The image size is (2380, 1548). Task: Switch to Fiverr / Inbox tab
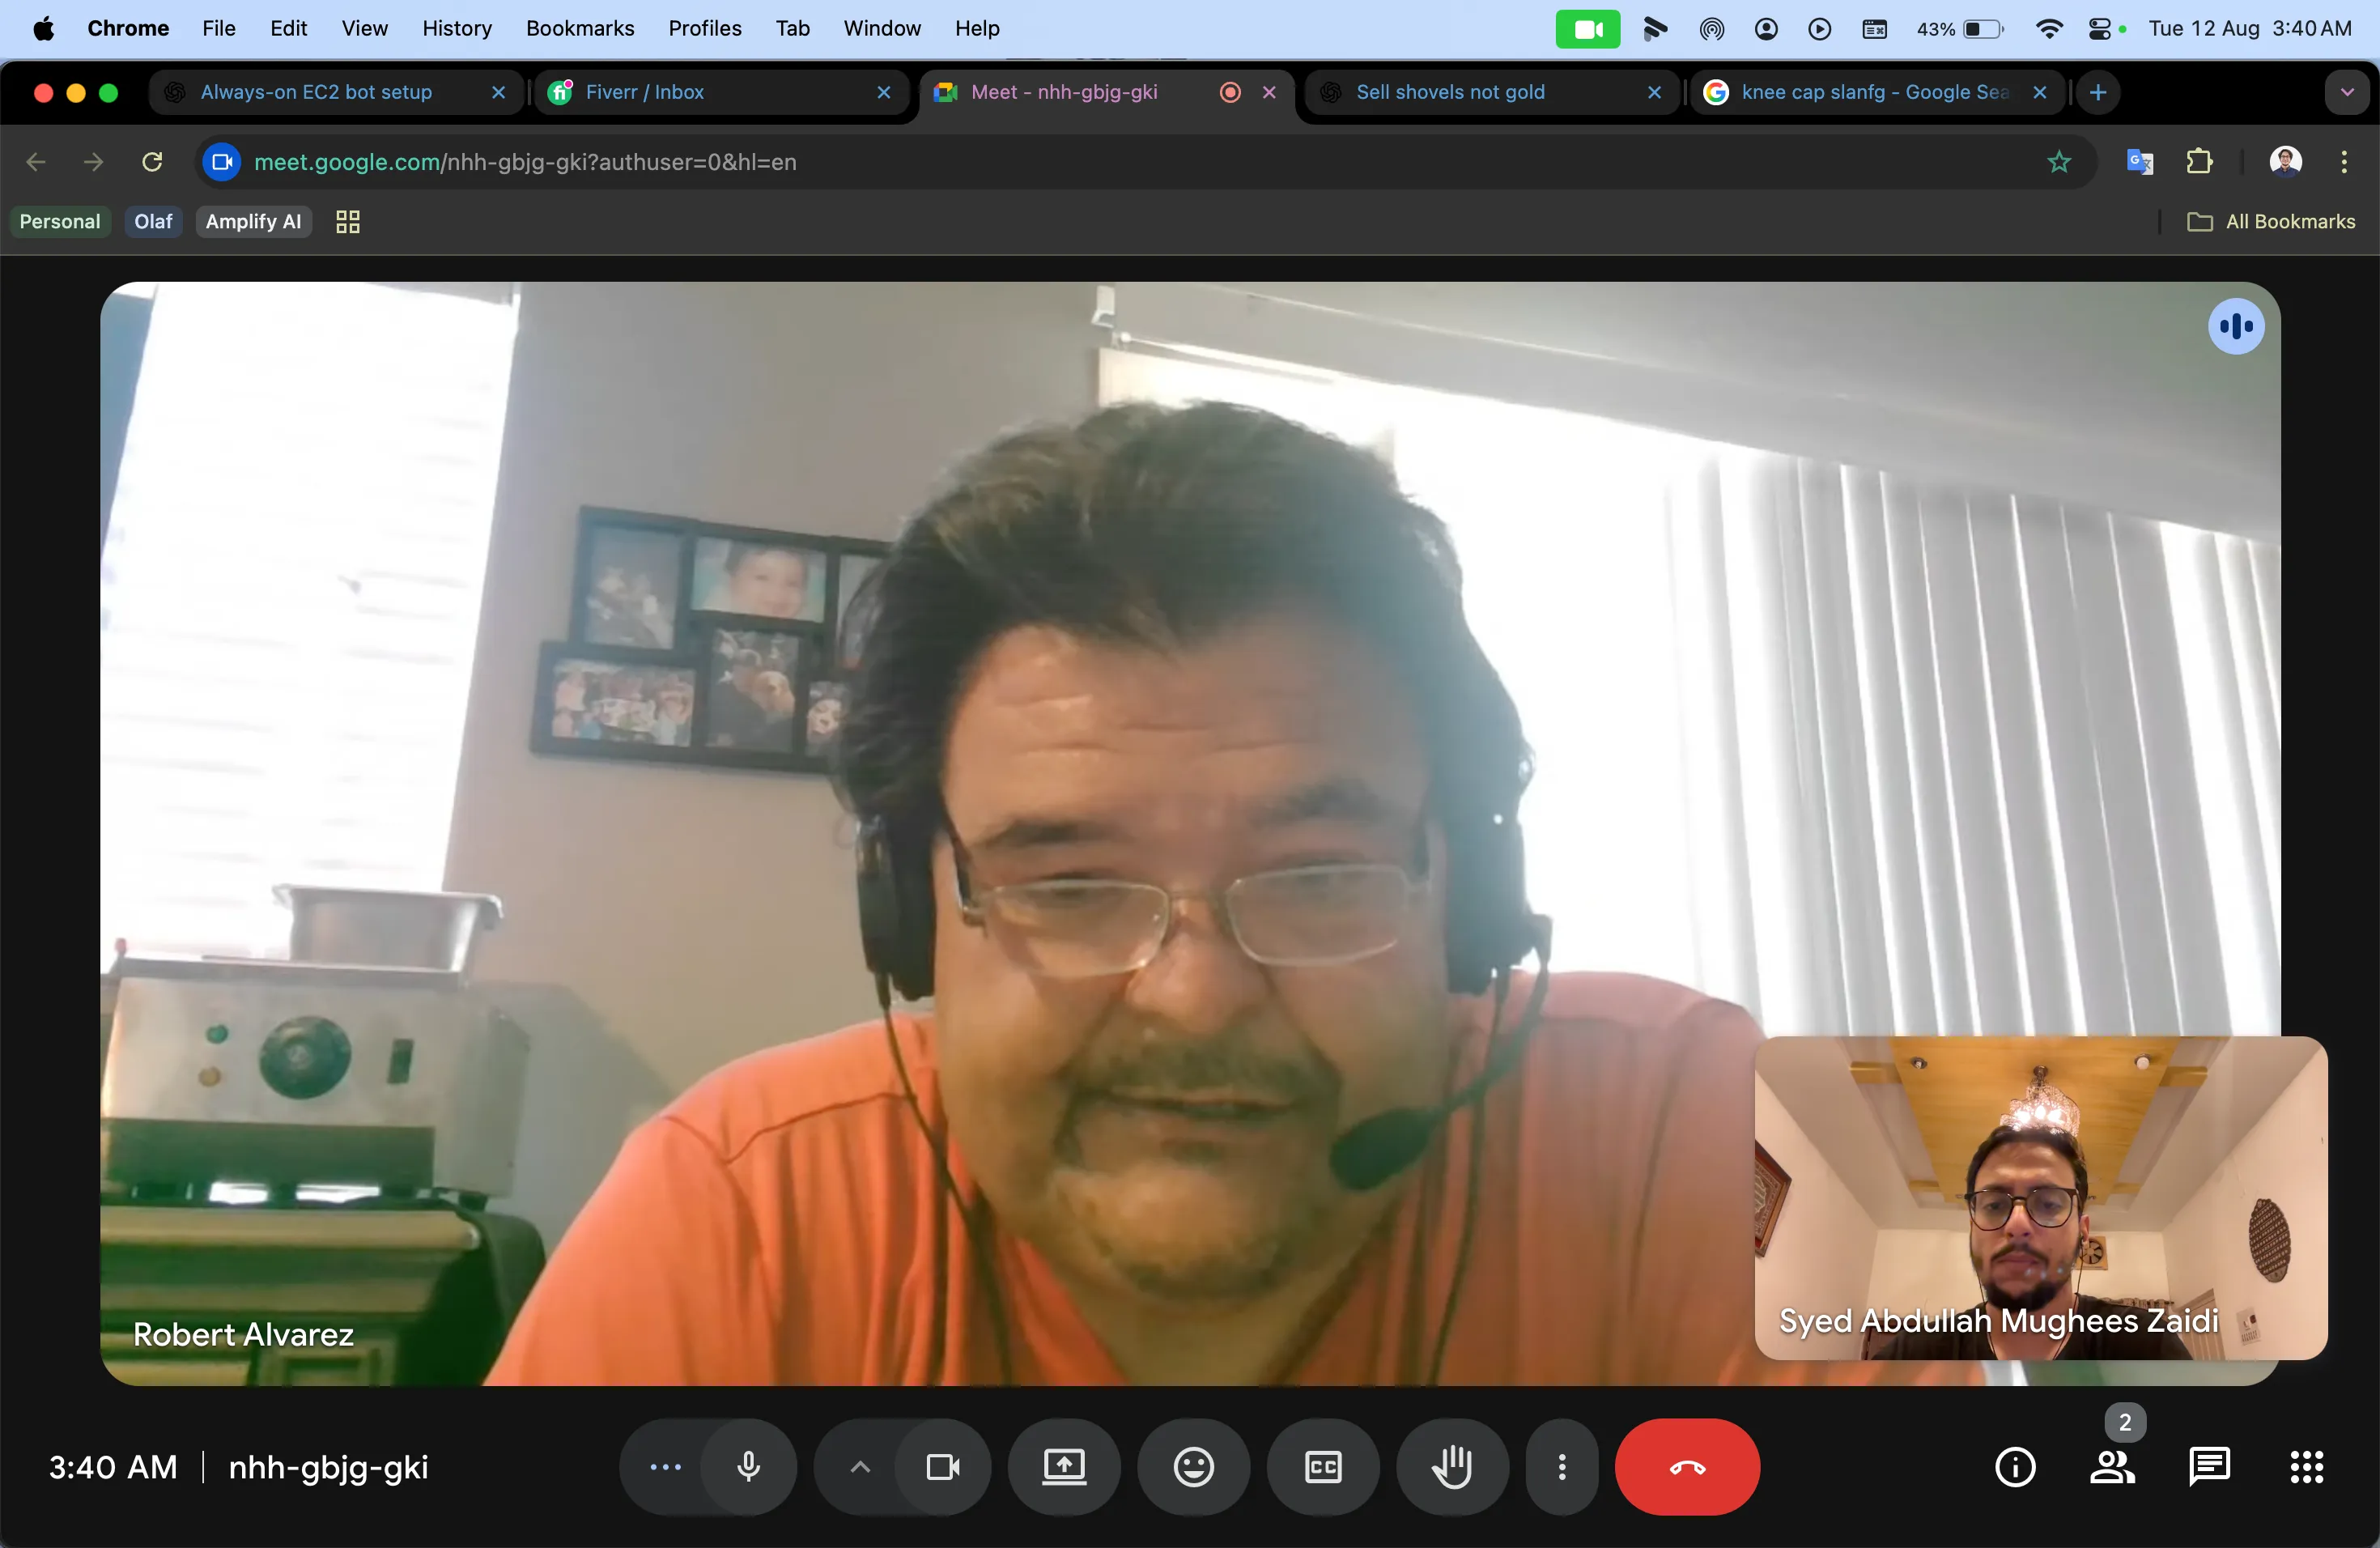tap(645, 92)
